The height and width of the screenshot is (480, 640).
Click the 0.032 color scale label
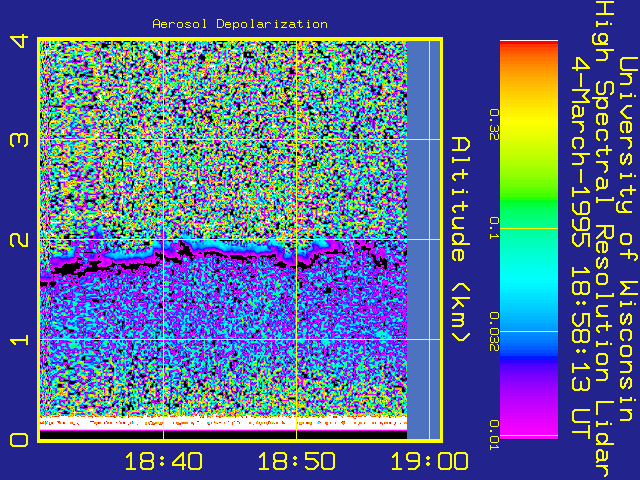[494, 331]
